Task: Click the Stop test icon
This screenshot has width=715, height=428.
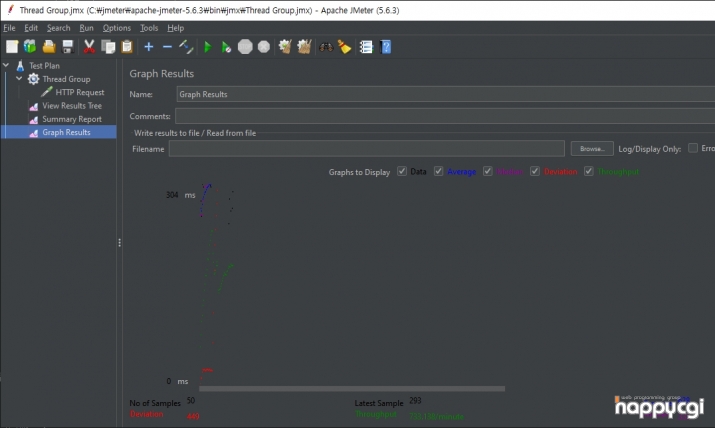Action: click(x=245, y=46)
